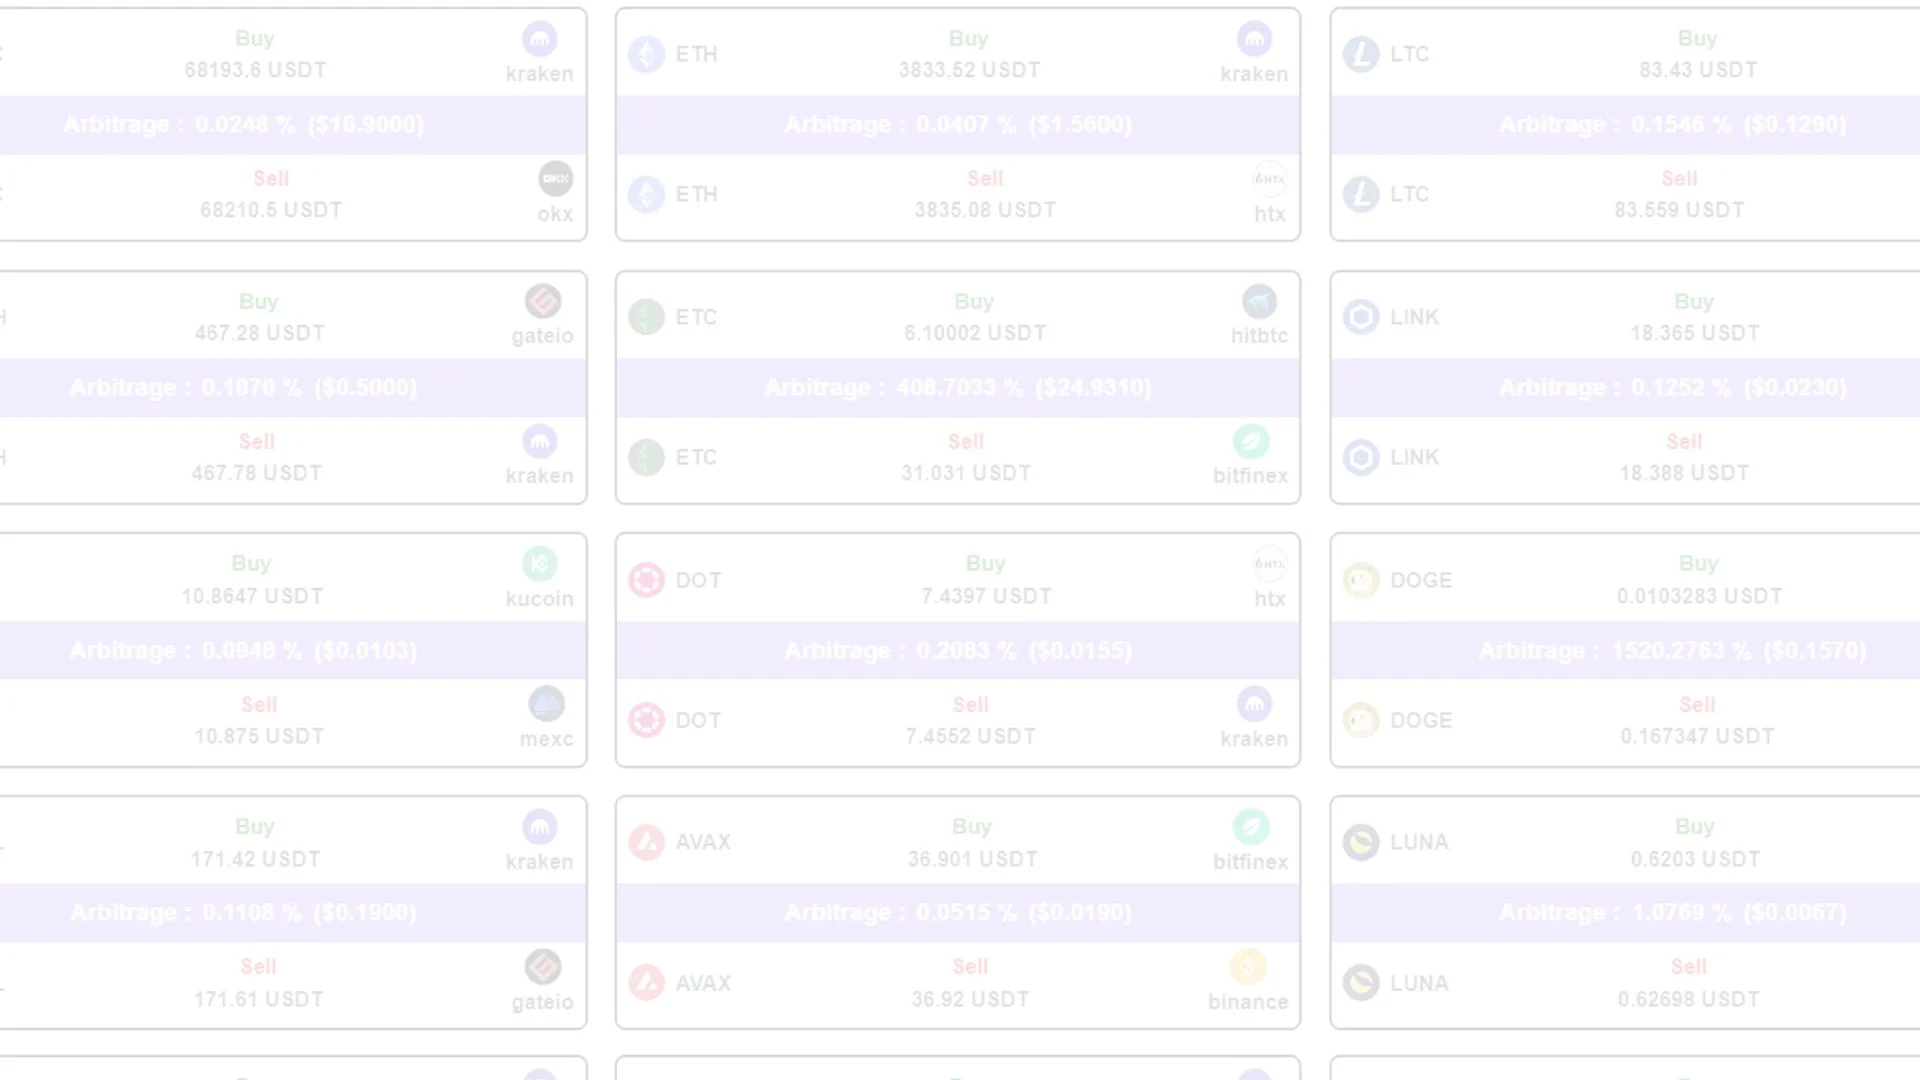Click the kucoin exchange icon
Viewport: 1920px width, 1080px height.
(x=540, y=564)
